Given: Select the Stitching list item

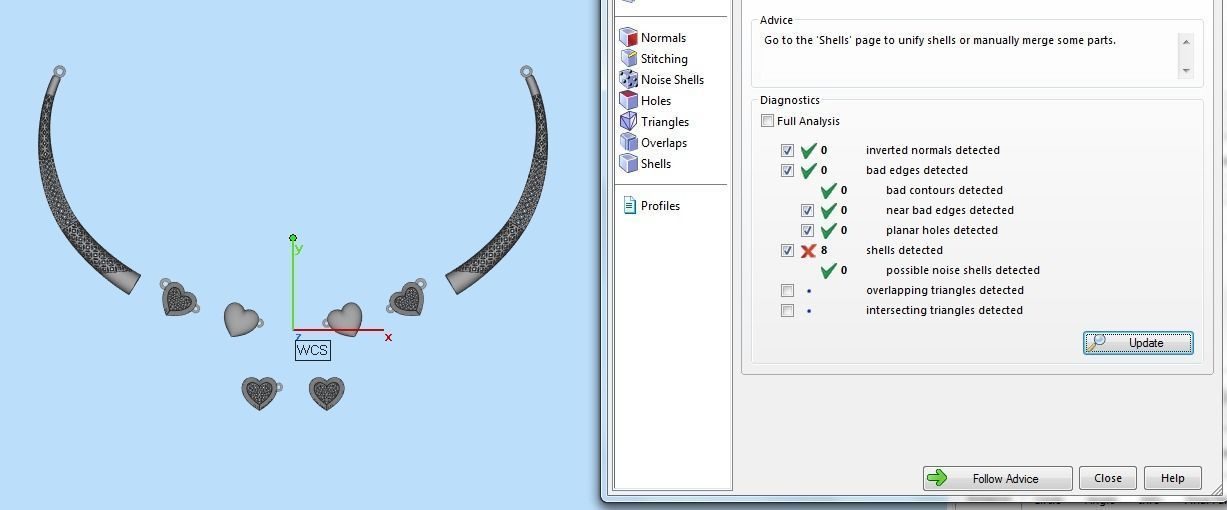Looking at the screenshot, I should point(664,59).
